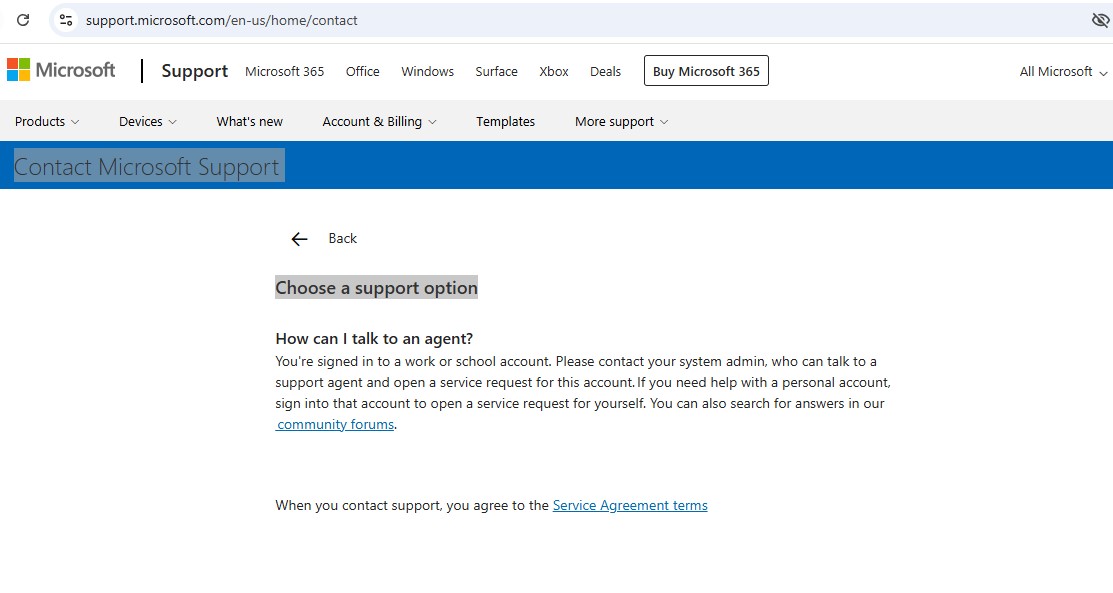Click the Buy Microsoft 365 button
The image size is (1113, 593).
tap(706, 71)
